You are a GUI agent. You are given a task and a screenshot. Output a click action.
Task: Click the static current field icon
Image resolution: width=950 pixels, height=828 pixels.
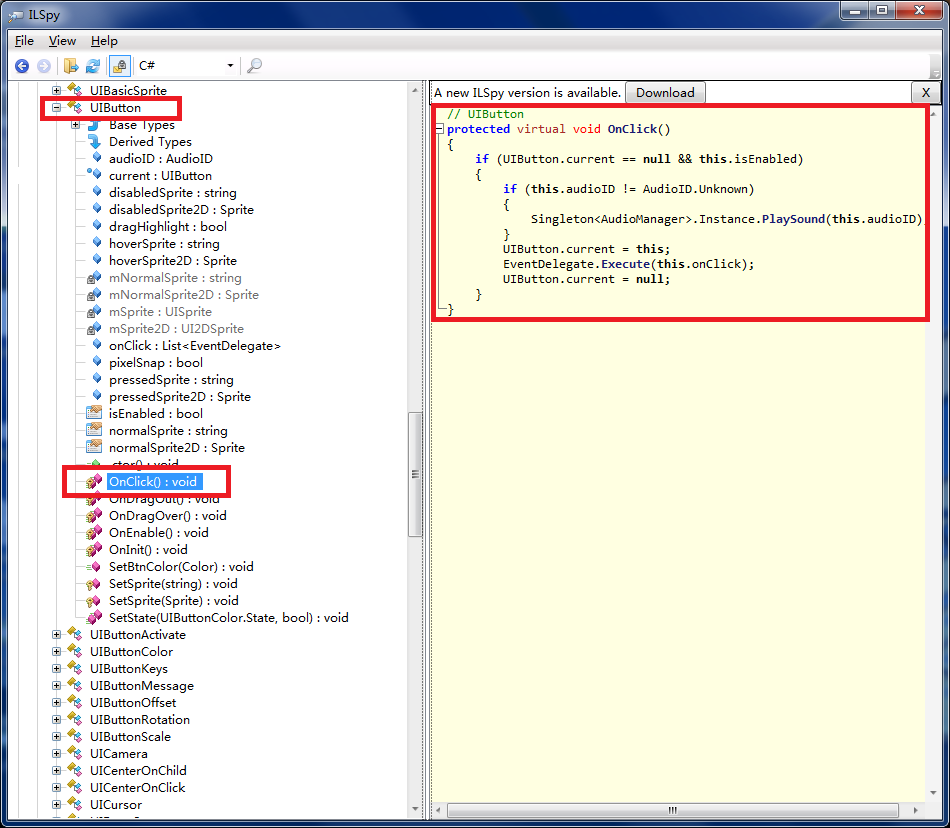95,174
